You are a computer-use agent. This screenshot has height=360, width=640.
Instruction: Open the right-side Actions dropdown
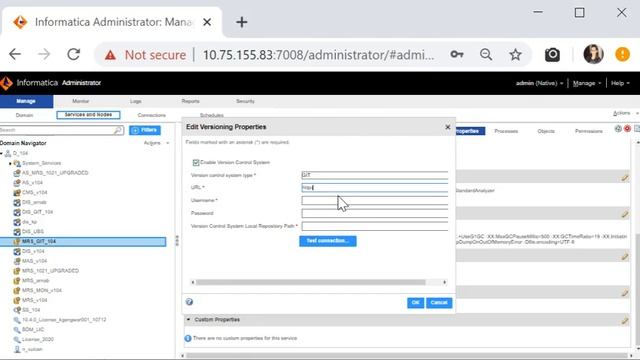[625, 113]
